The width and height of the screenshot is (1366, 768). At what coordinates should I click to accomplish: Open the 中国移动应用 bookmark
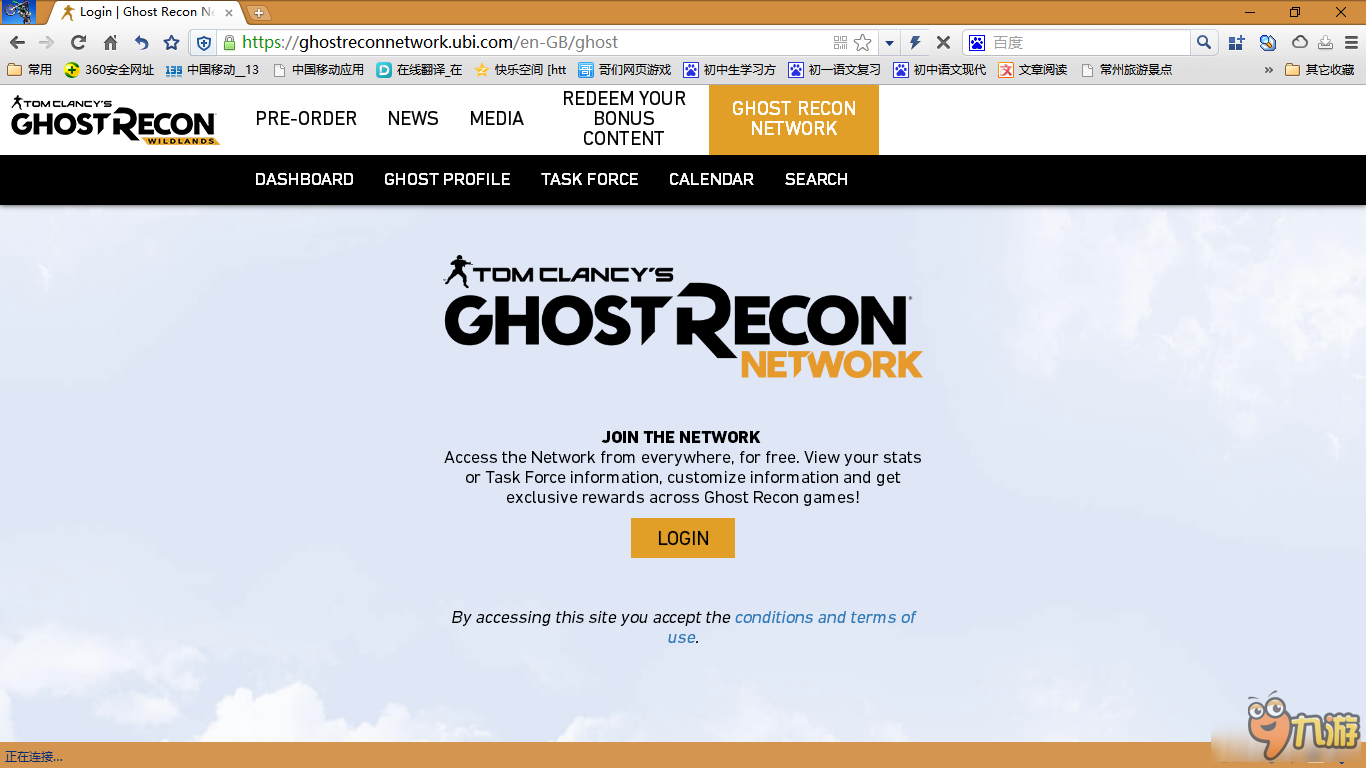click(x=318, y=70)
